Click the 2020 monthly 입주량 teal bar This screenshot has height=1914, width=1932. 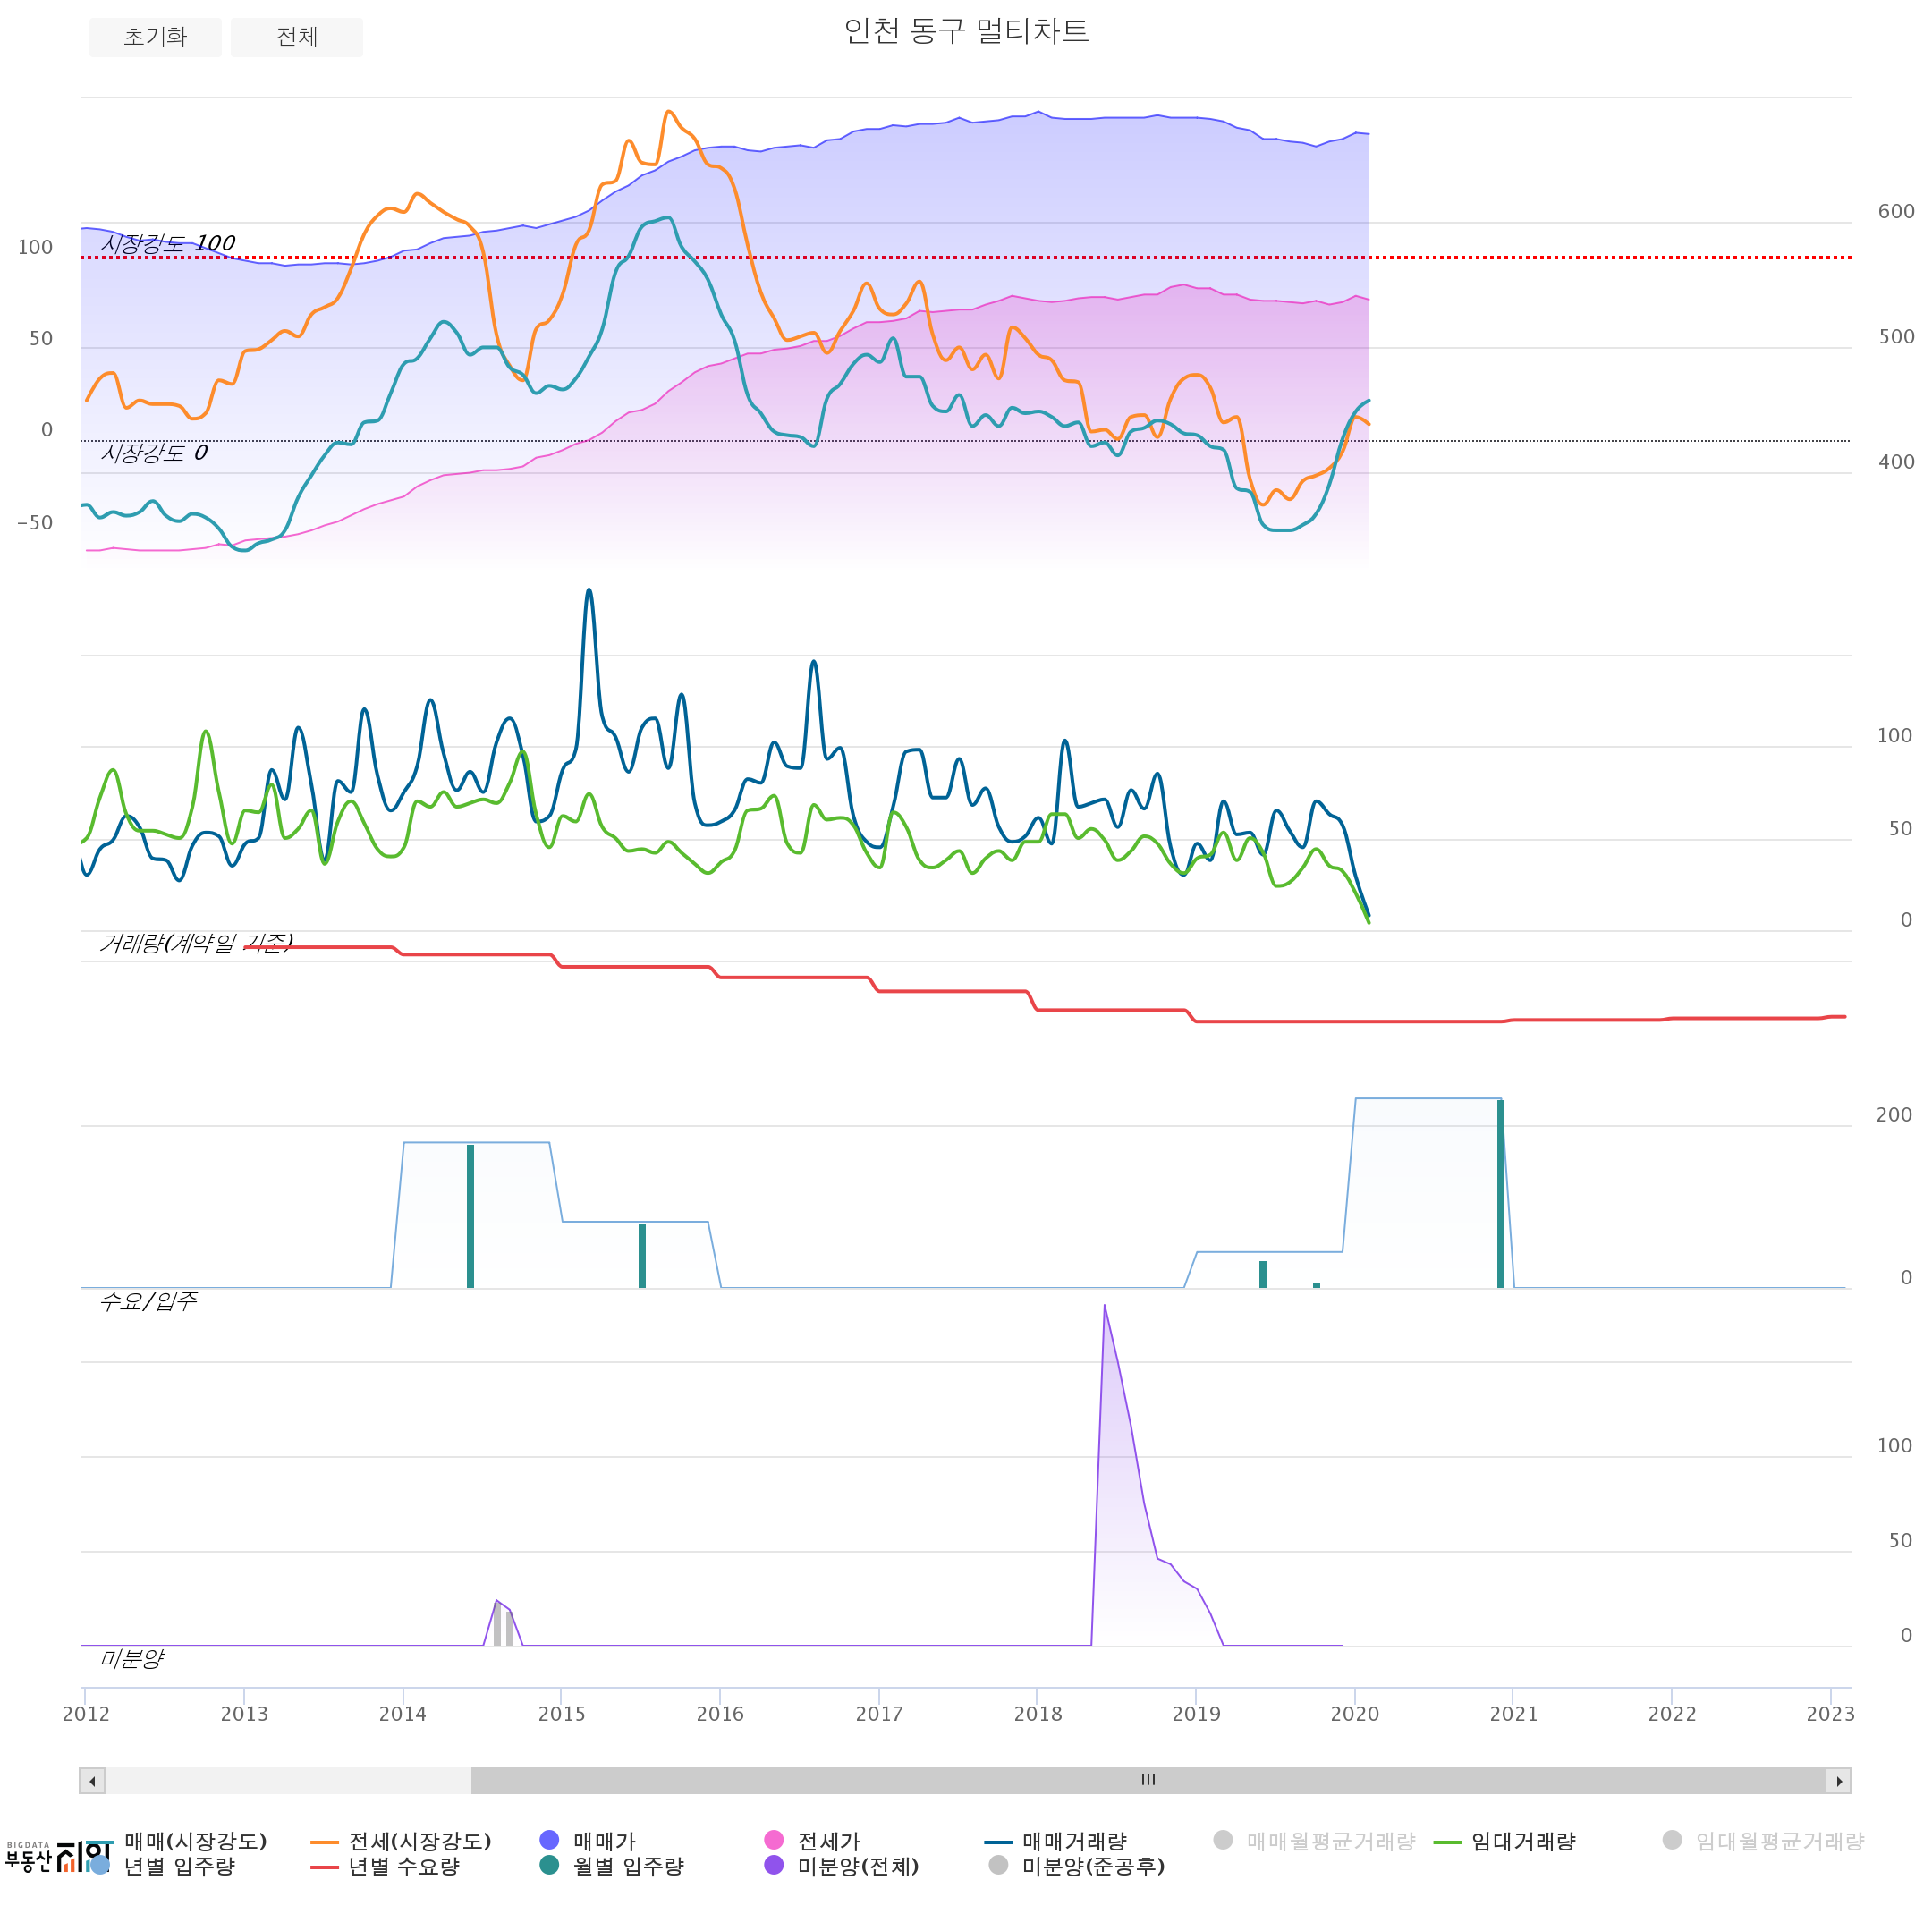tap(1501, 1194)
